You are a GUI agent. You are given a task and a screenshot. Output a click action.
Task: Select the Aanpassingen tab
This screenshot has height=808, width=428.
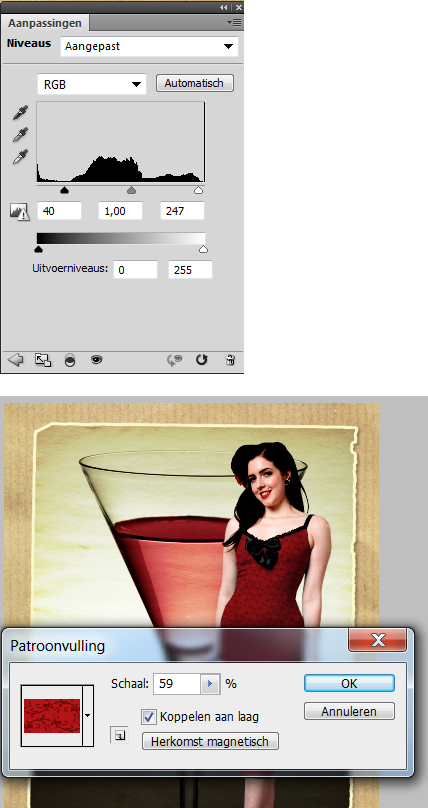tap(45, 23)
